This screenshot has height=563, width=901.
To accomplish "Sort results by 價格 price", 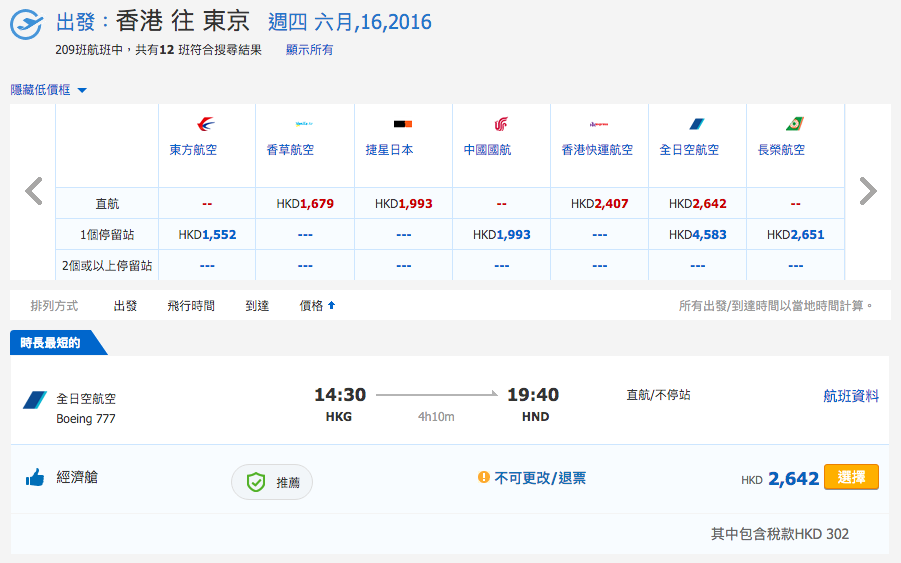I will 317,306.
